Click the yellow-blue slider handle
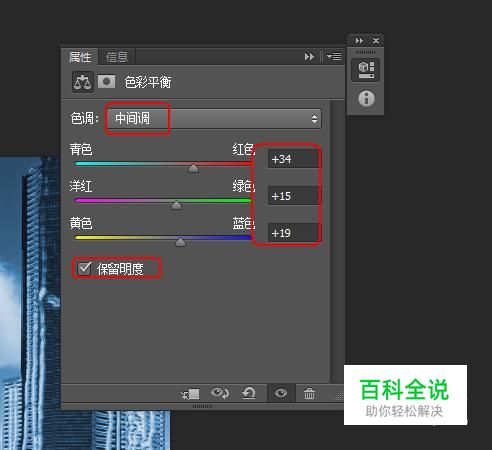The height and width of the screenshot is (450, 492). 180,242
